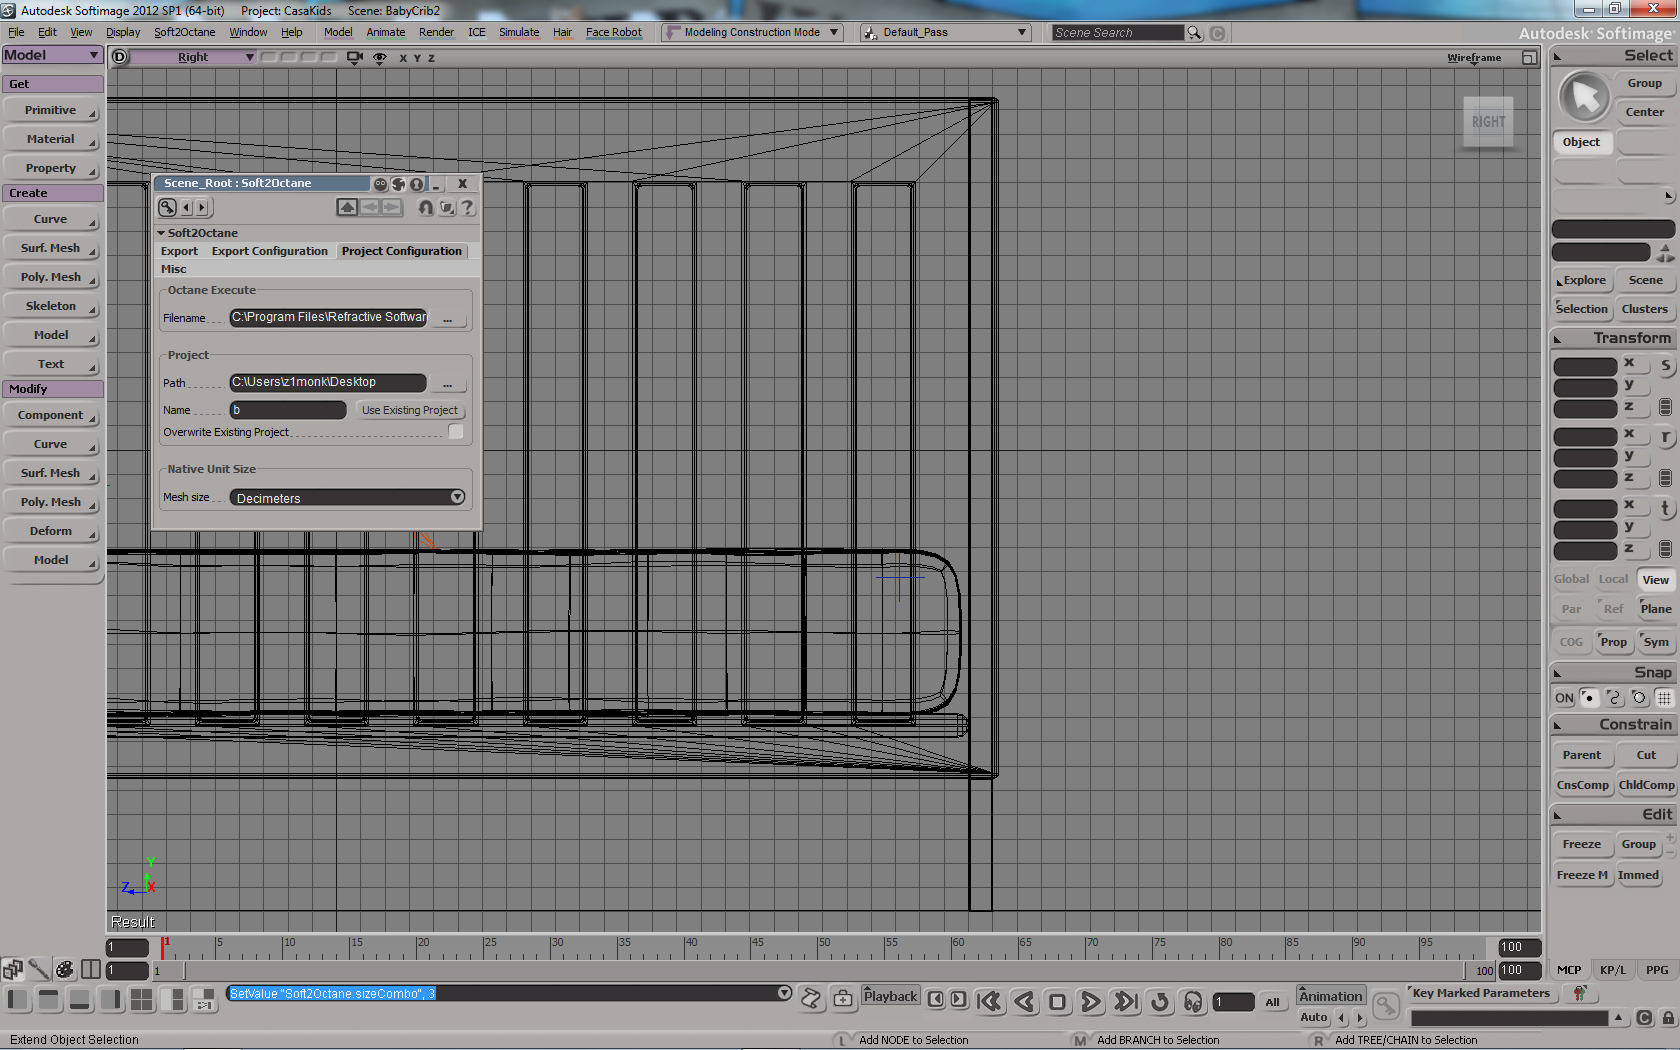Jump to the first frame

(990, 1001)
